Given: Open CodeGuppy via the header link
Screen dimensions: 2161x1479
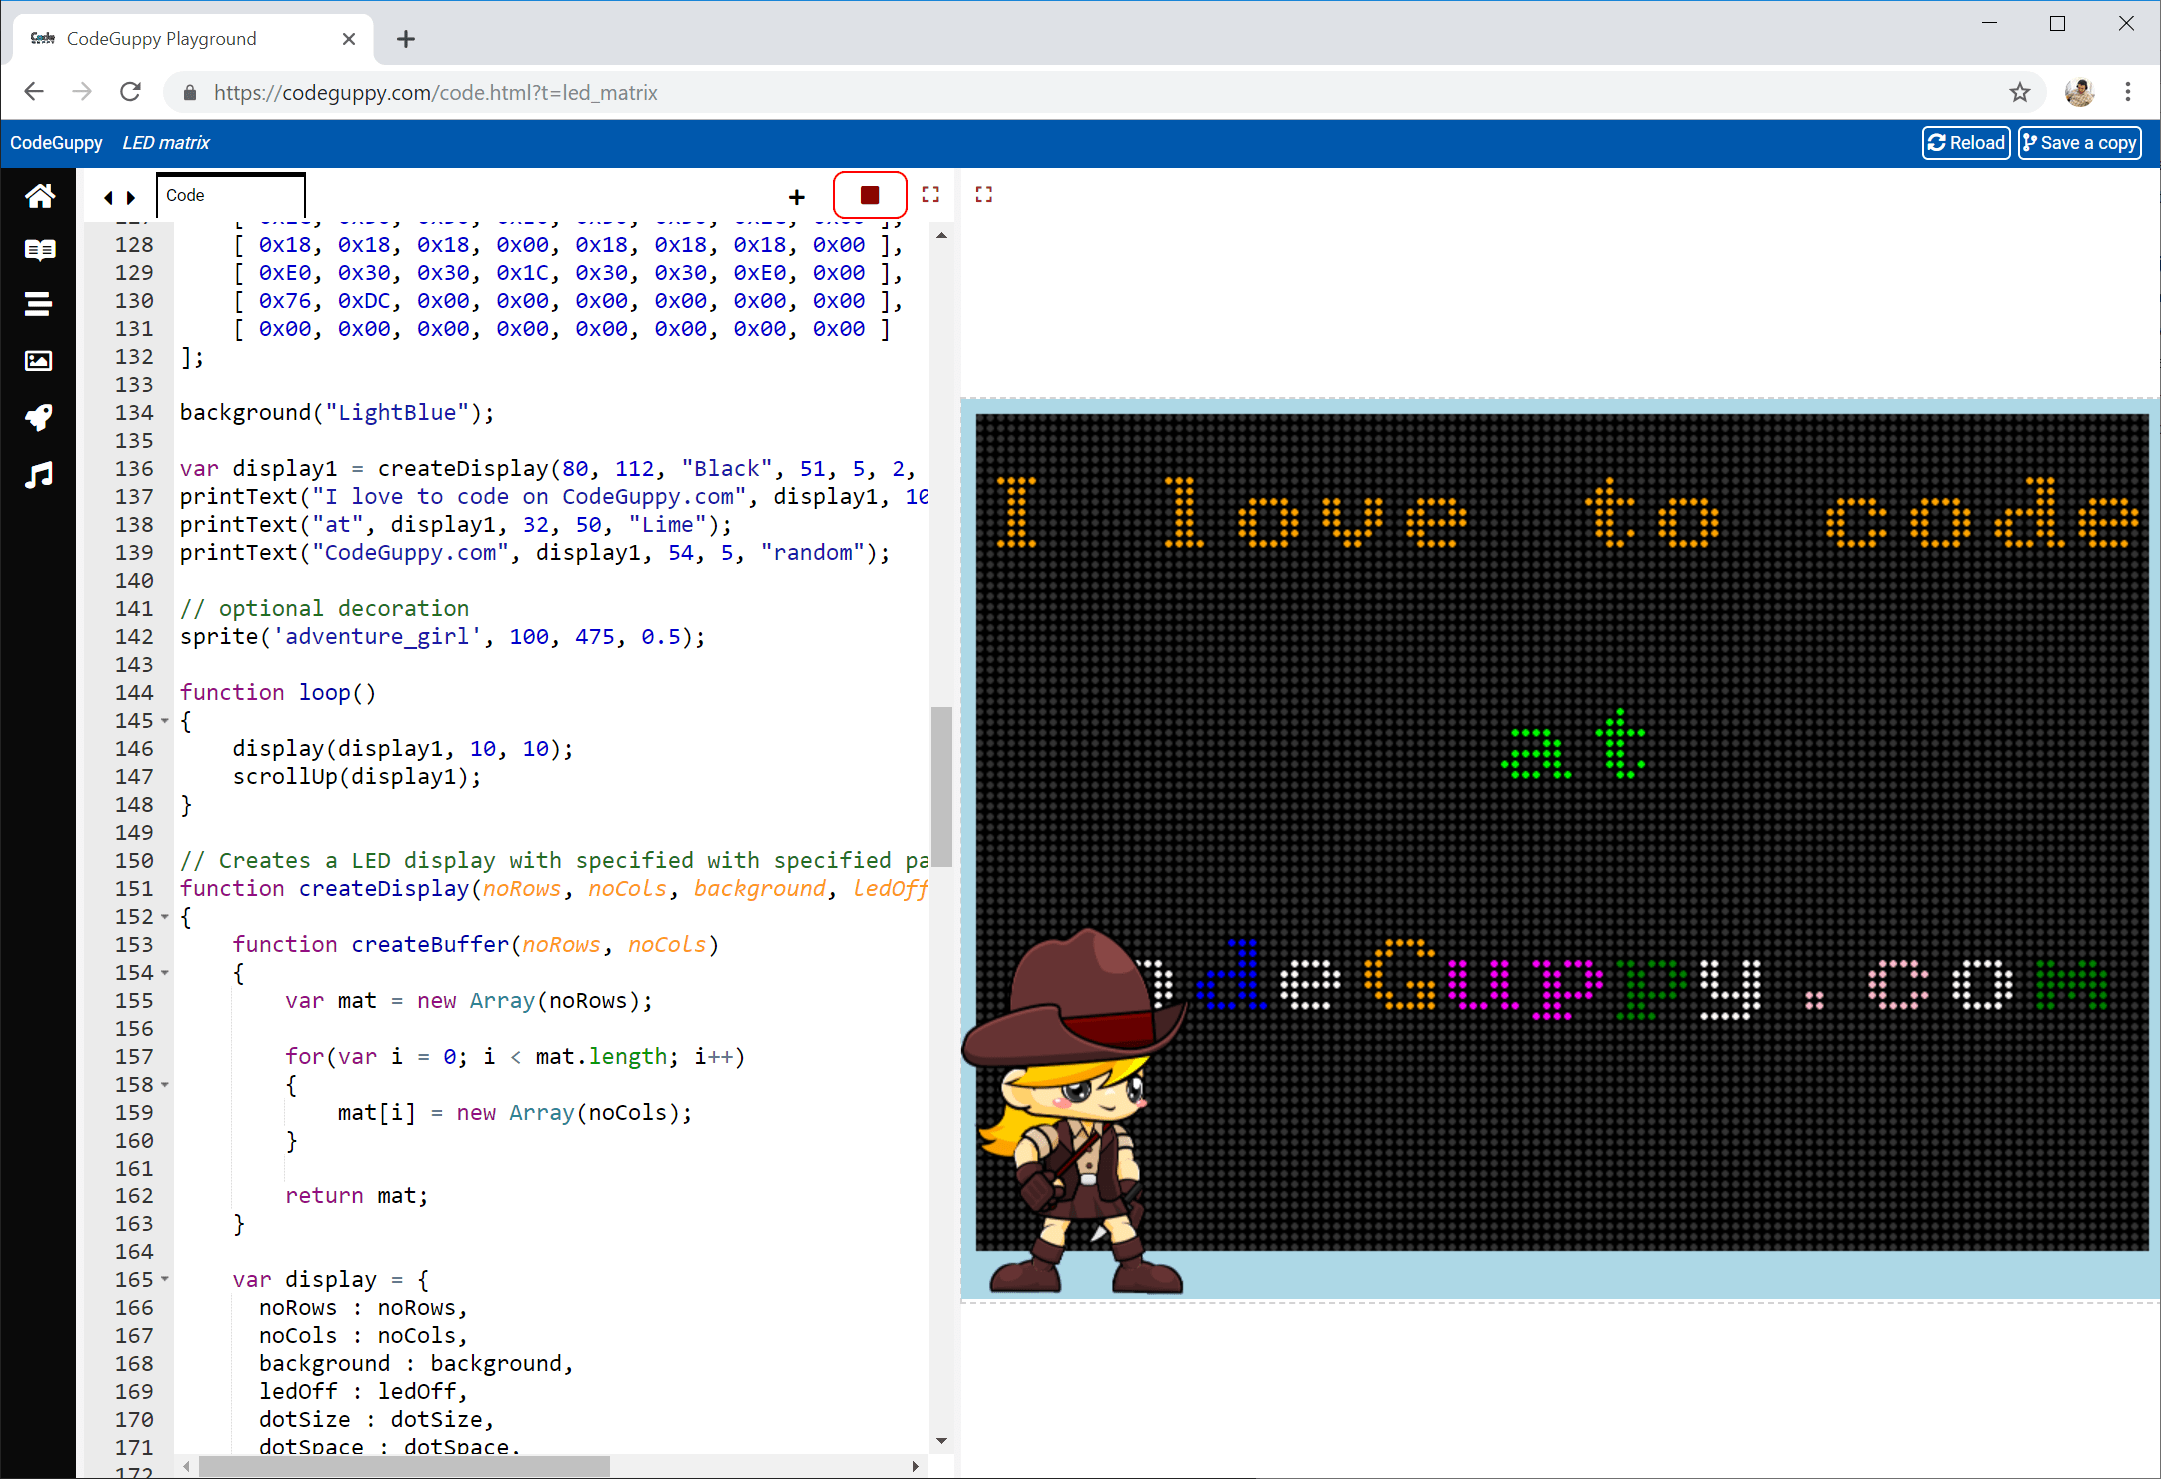Looking at the screenshot, I should (55, 142).
